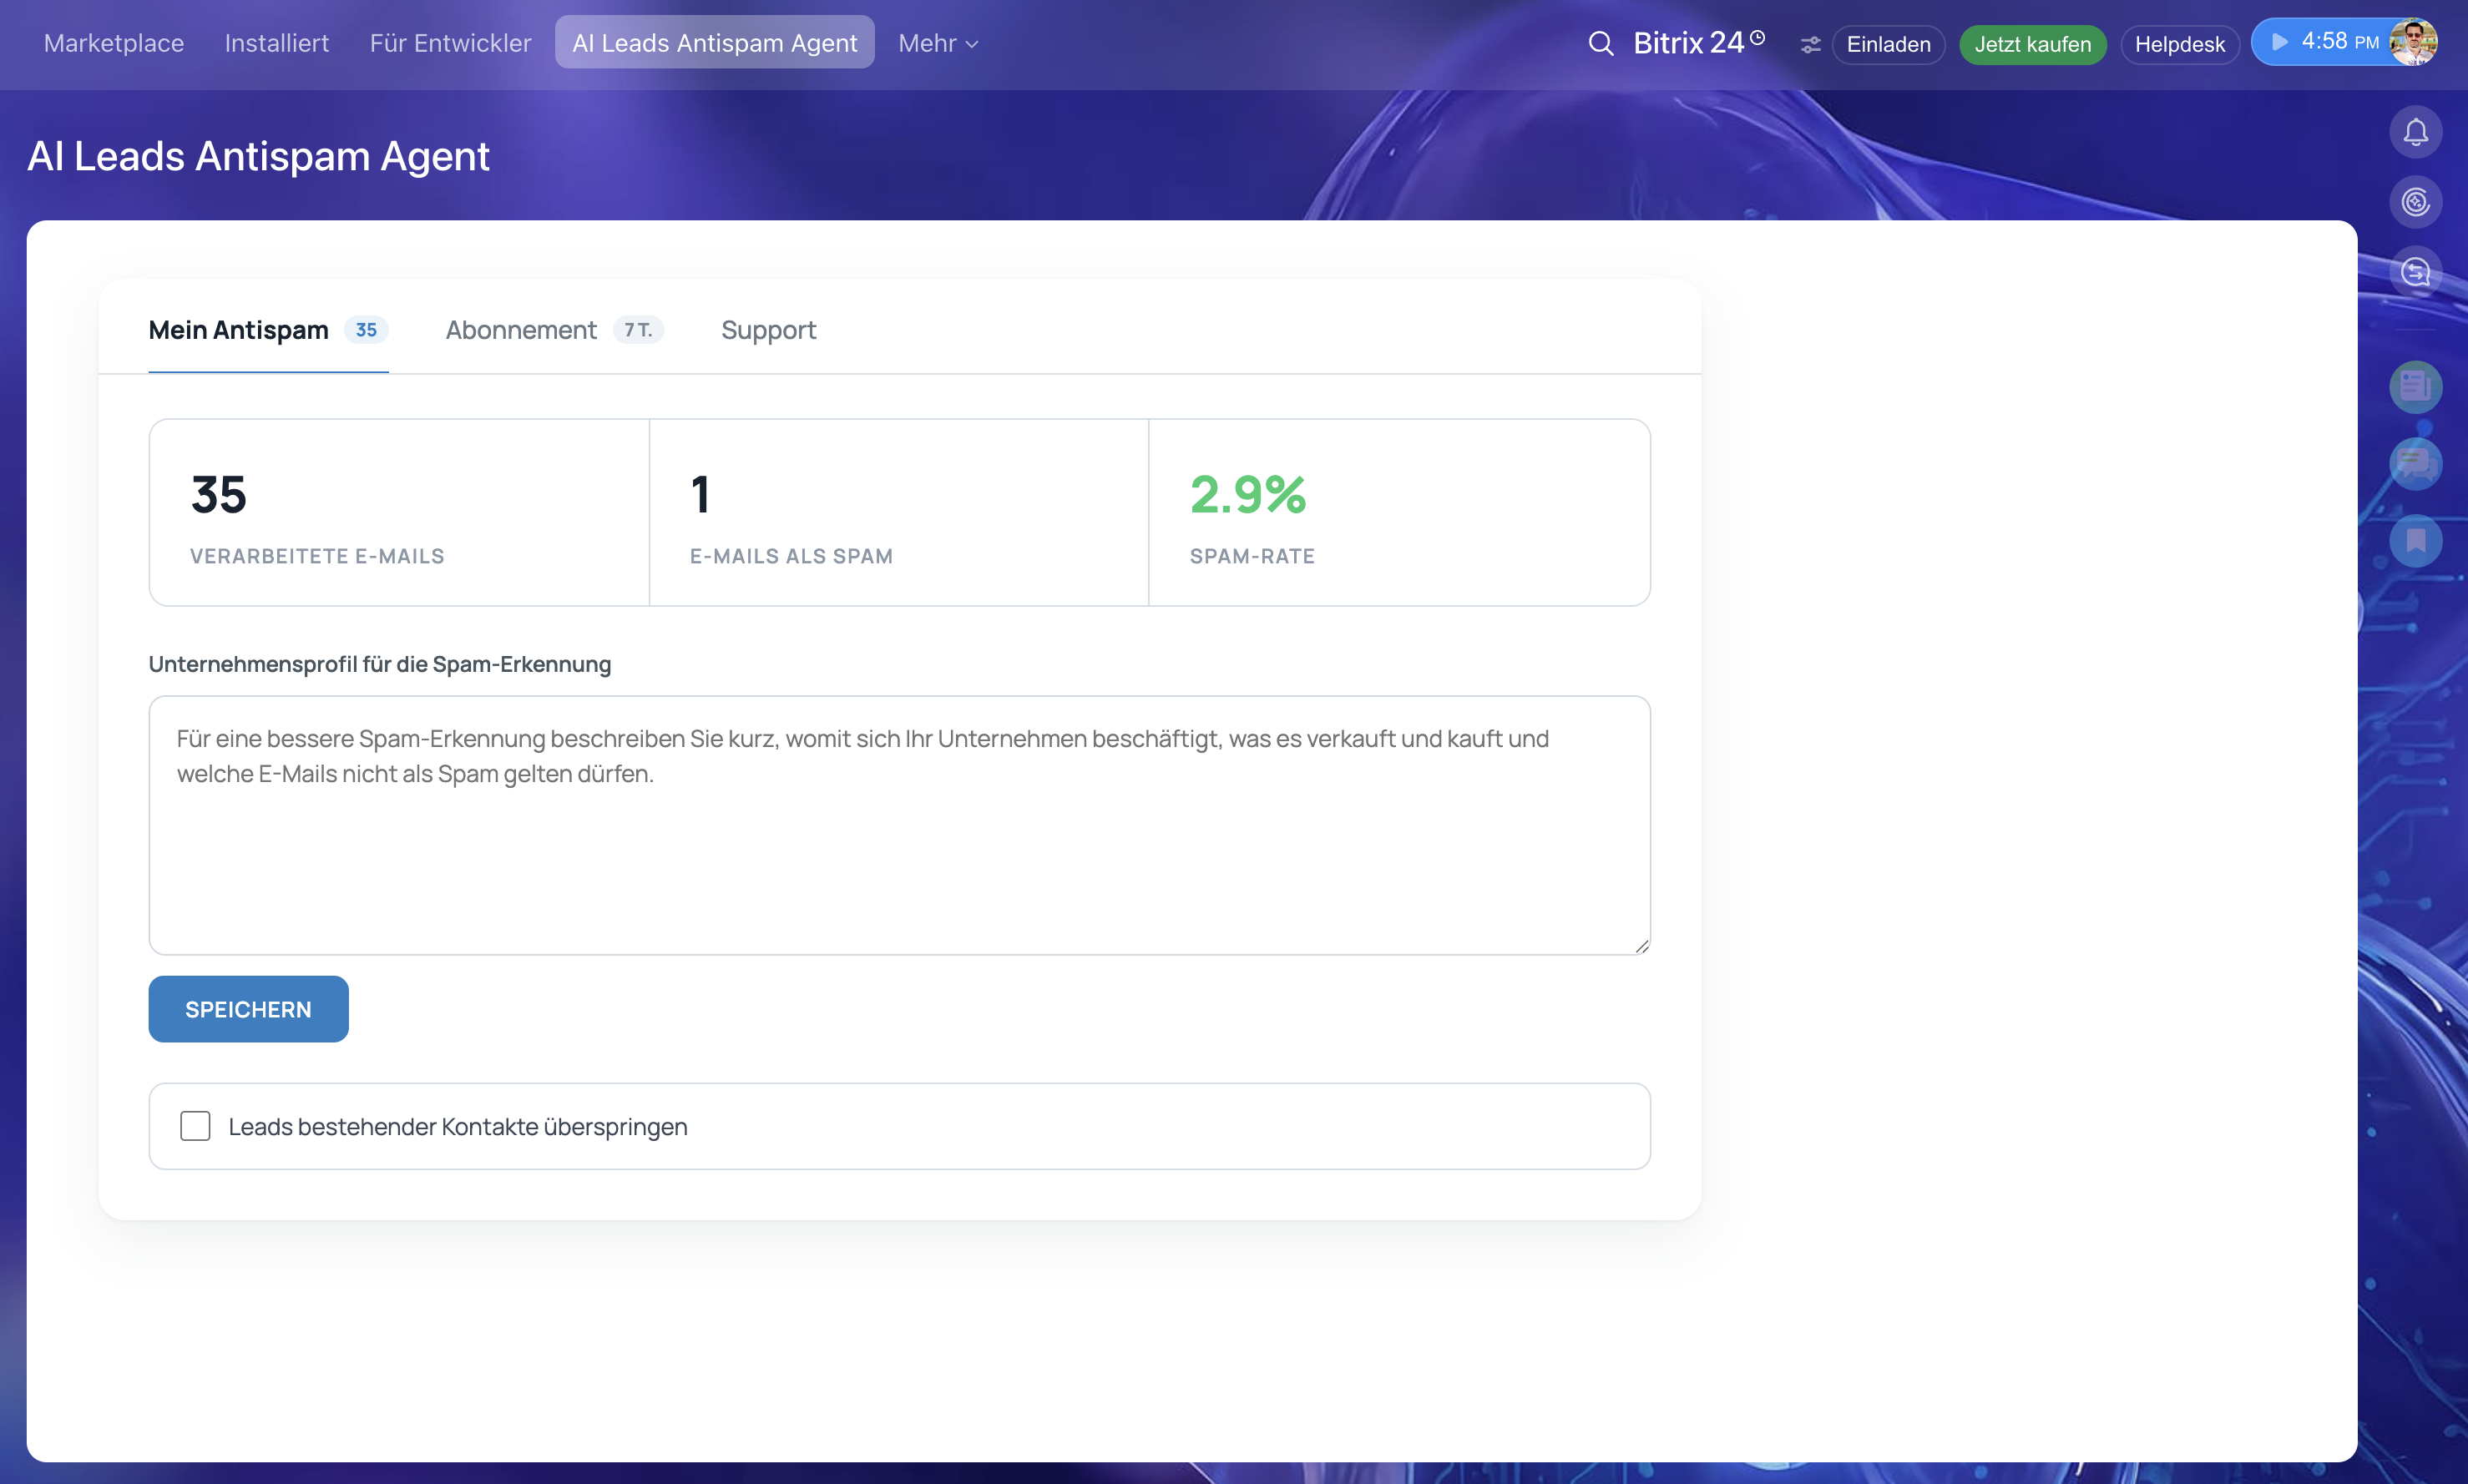The height and width of the screenshot is (1484, 2468).
Task: Select AI Leads Antispam Agent navigation item
Action: coord(715,43)
